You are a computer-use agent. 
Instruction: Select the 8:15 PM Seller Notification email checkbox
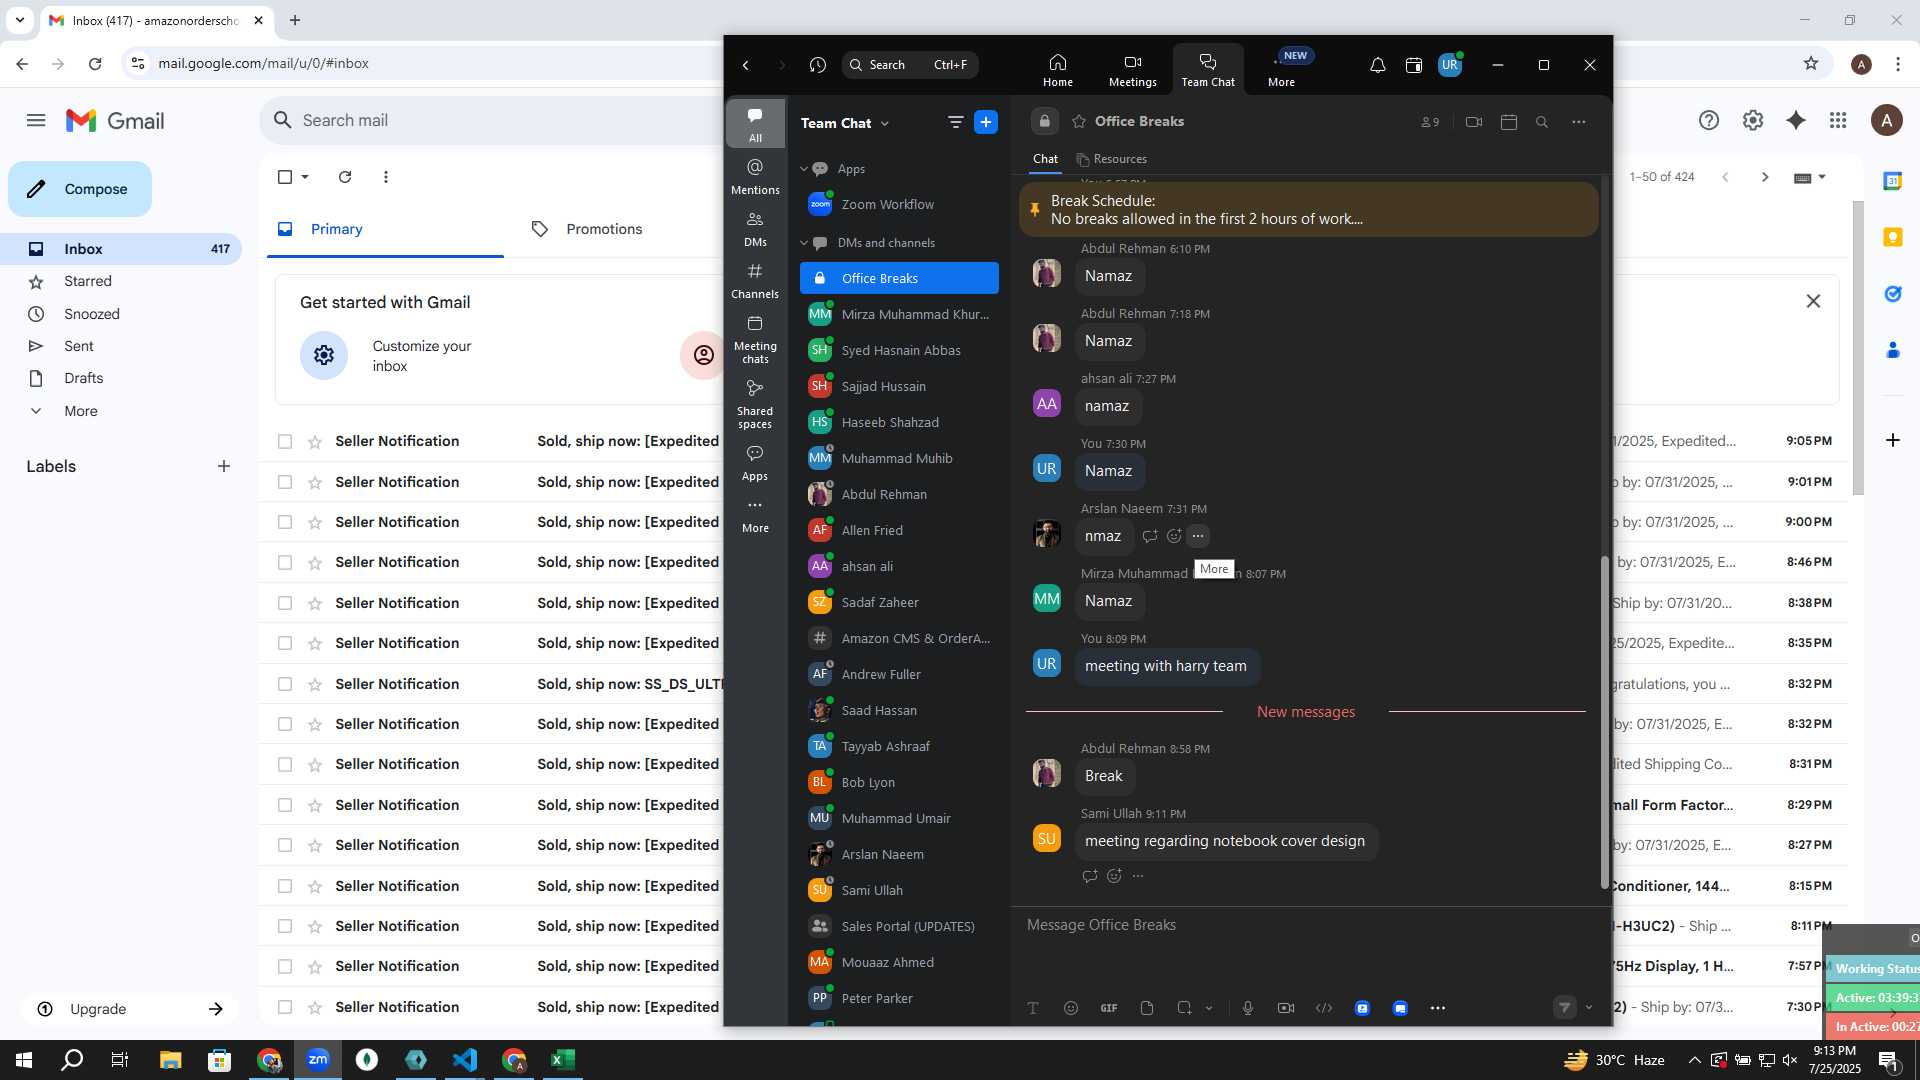click(x=285, y=886)
